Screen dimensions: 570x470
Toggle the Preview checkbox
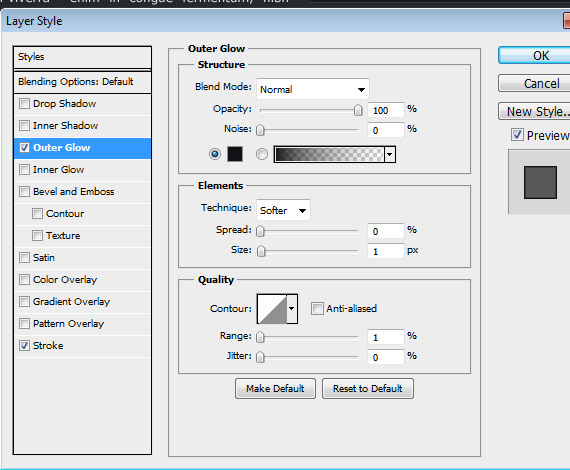point(517,135)
